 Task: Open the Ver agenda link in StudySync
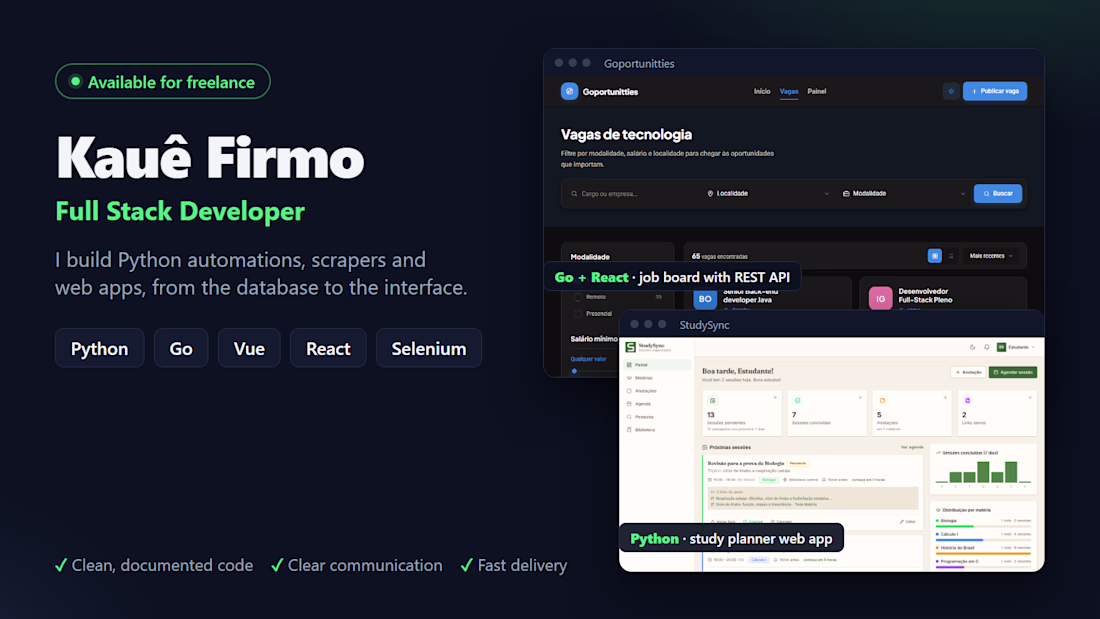click(x=912, y=447)
